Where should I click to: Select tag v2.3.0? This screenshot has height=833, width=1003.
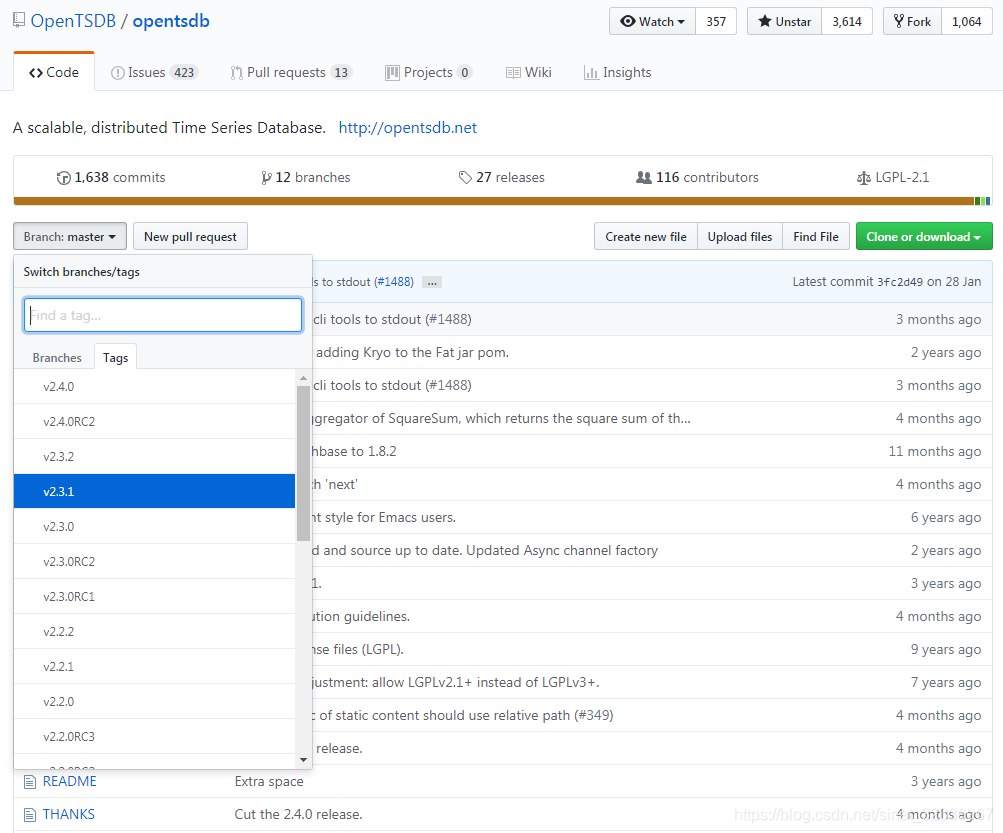click(154, 527)
